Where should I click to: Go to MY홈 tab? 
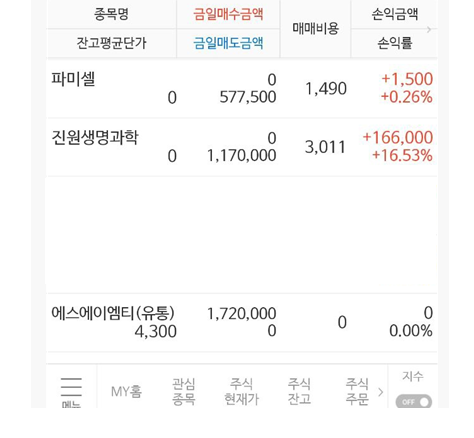pyautogui.click(x=126, y=391)
